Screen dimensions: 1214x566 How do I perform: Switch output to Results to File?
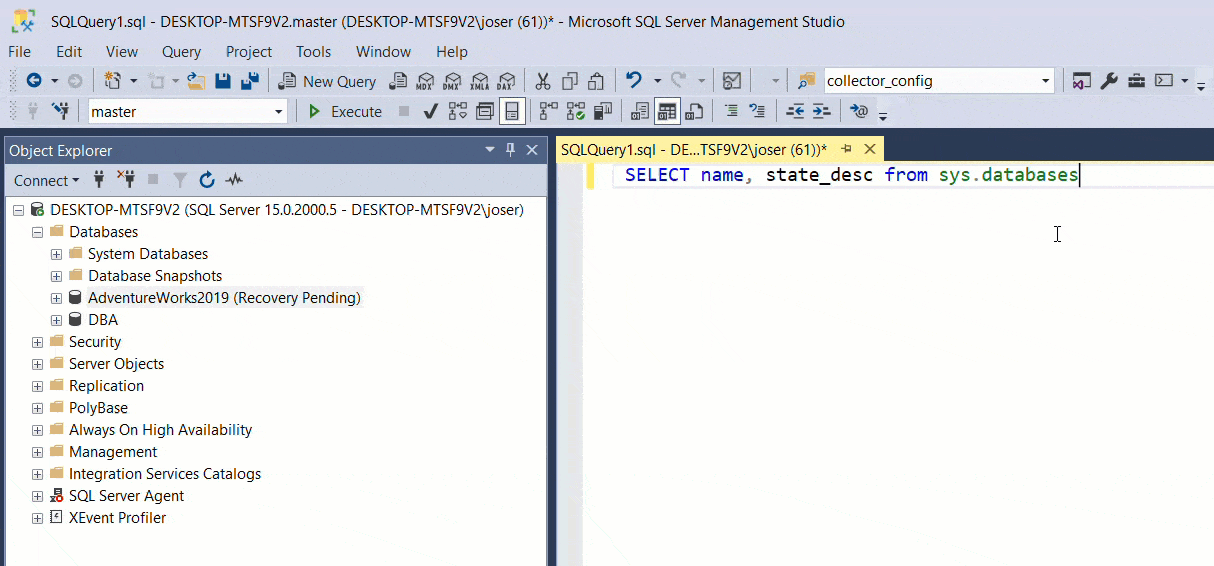pos(694,111)
